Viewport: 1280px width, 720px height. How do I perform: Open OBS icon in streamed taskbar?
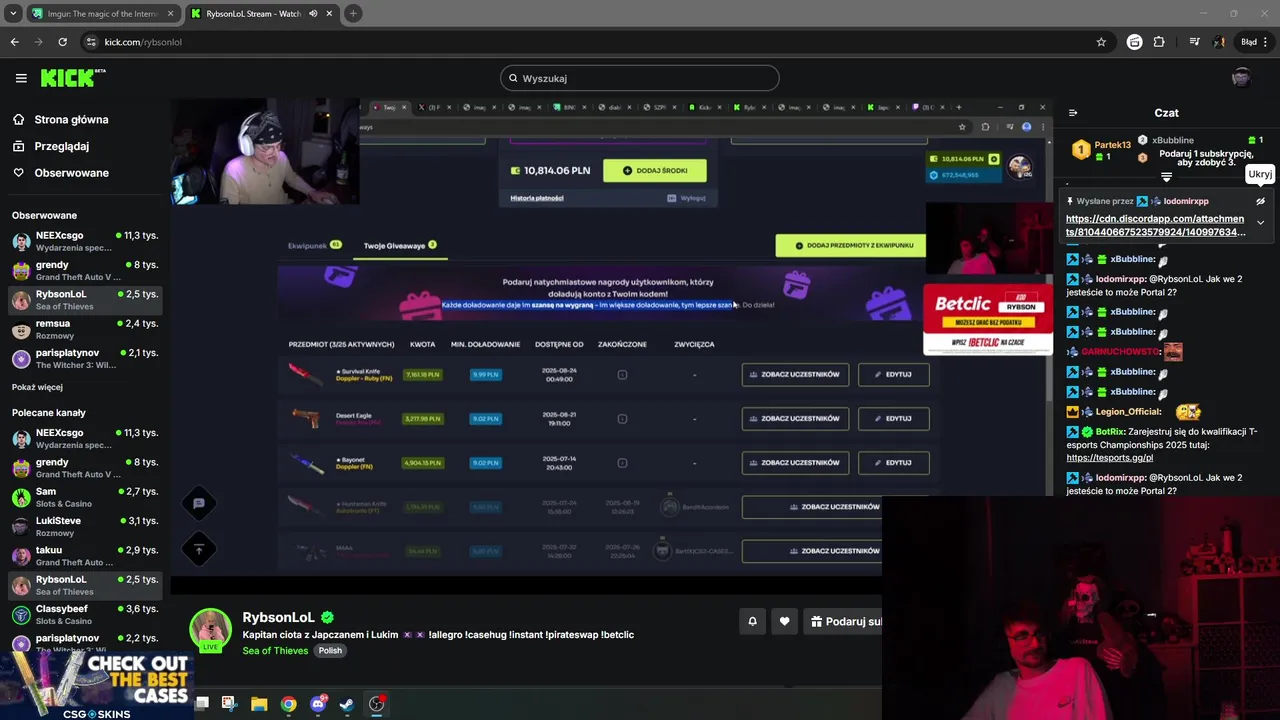[376, 704]
